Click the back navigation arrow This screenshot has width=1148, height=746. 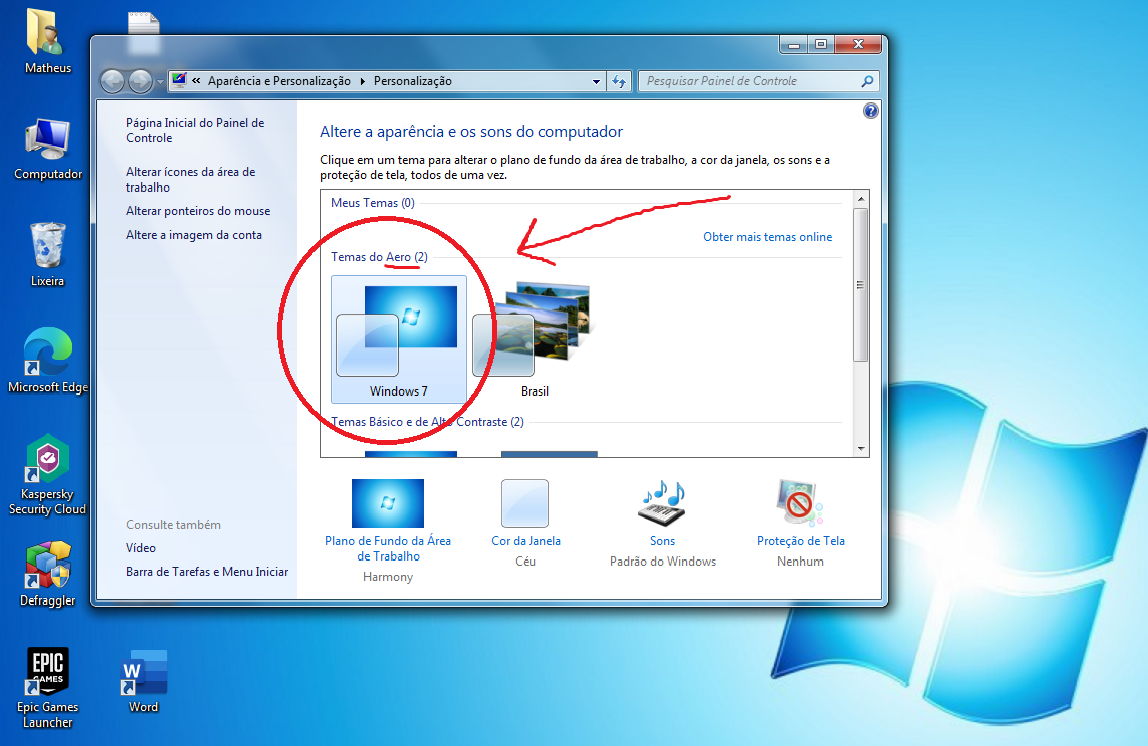pyautogui.click(x=112, y=81)
